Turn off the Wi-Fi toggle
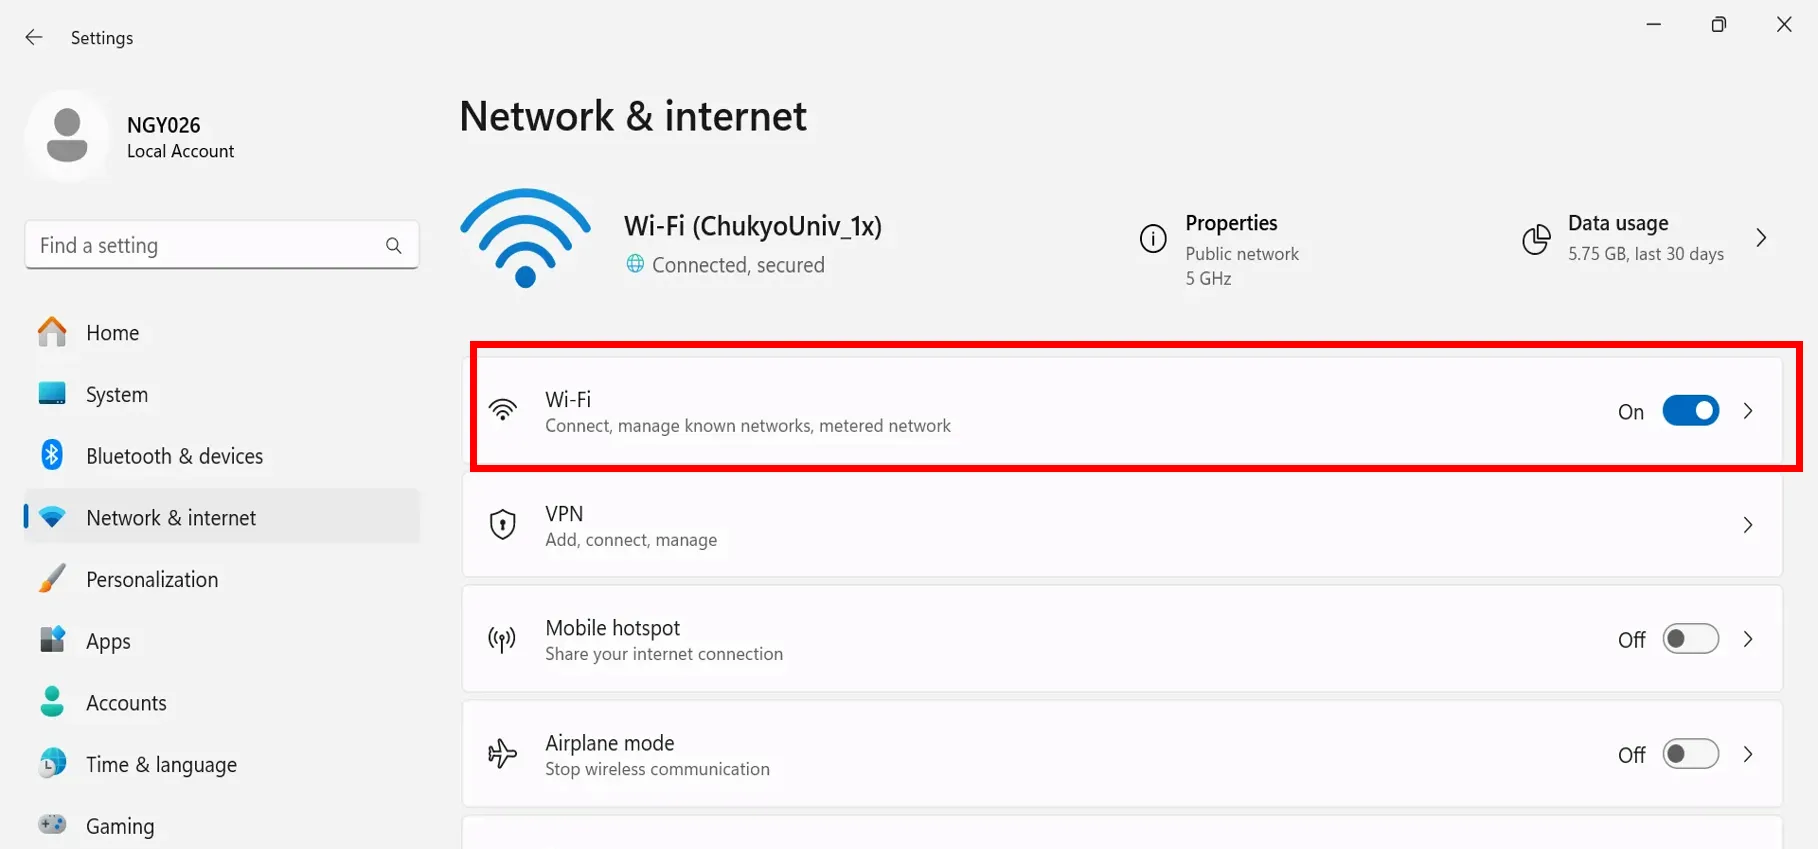The width and height of the screenshot is (1818, 849). tap(1690, 411)
